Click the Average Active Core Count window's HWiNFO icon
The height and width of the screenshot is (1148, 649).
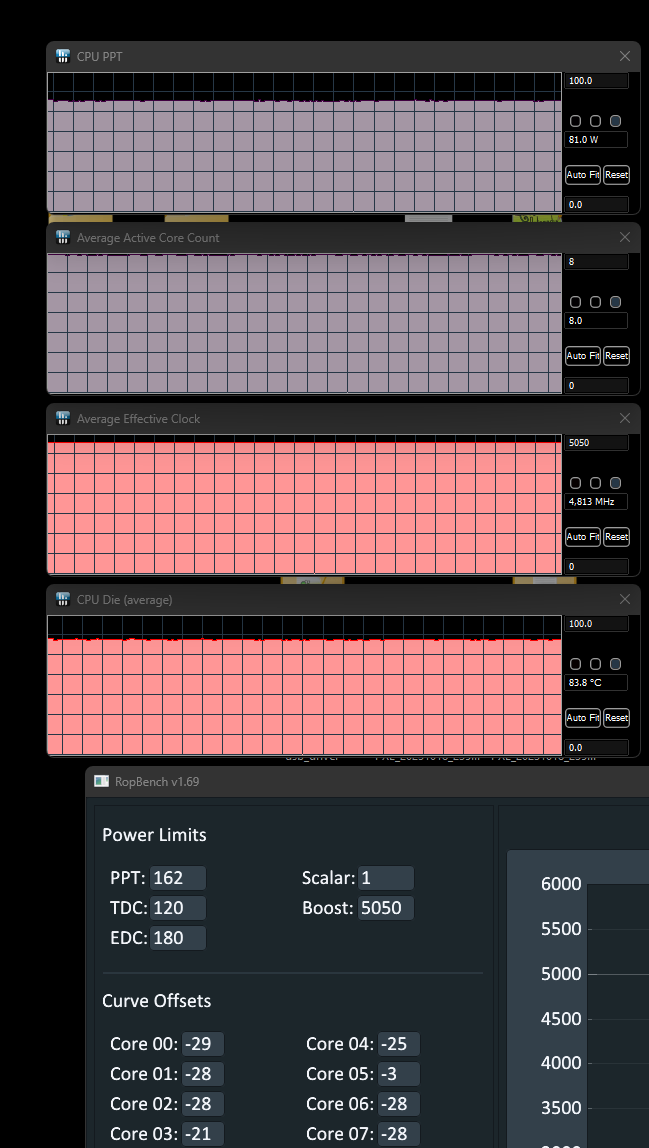62,237
